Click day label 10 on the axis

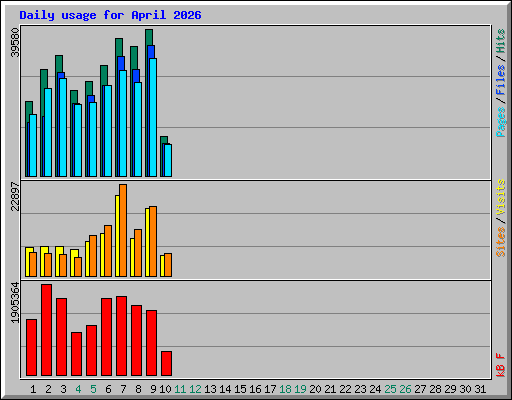point(165,389)
